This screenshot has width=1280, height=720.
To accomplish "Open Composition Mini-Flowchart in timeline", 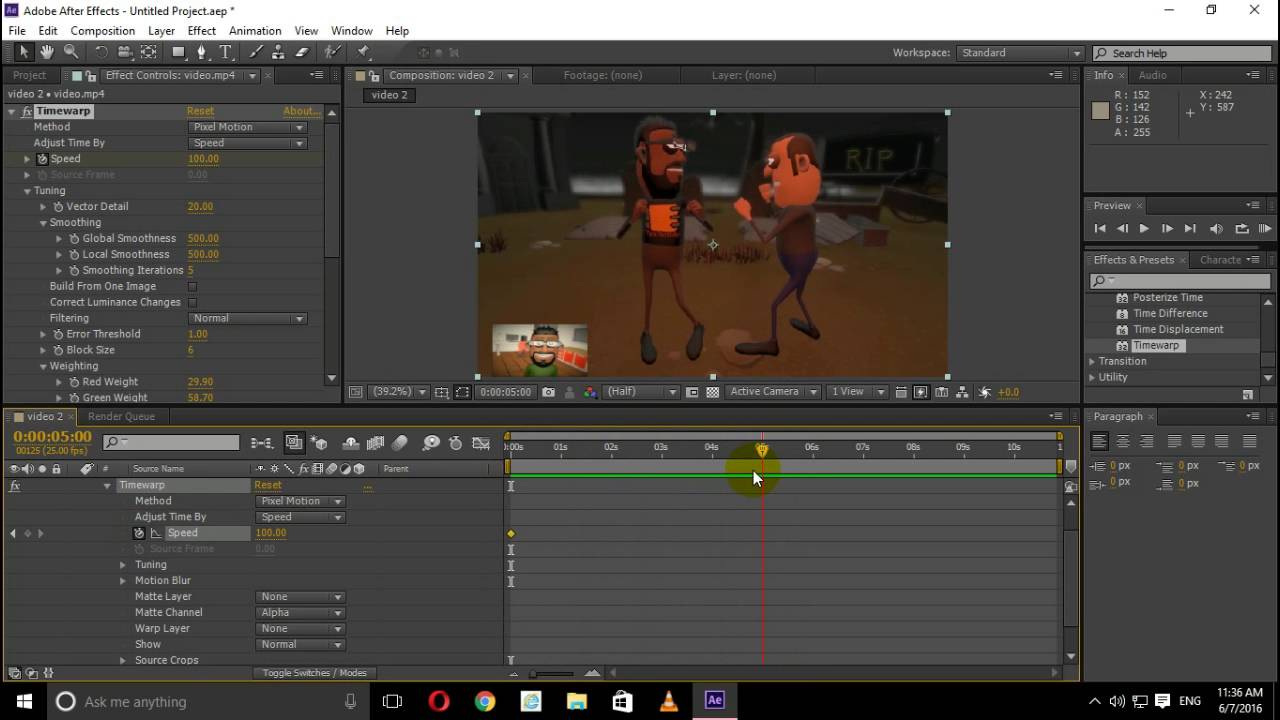I will tap(262, 443).
